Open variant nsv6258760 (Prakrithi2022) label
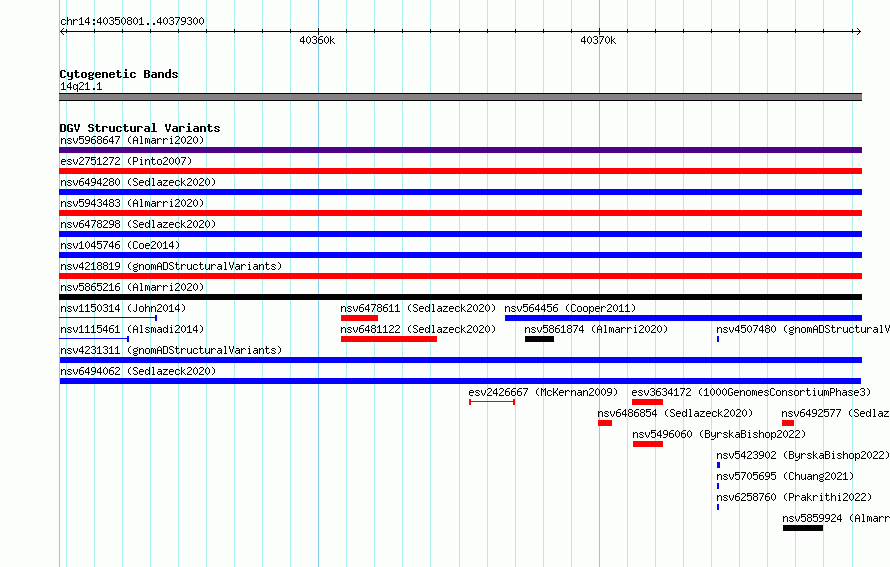The height and width of the screenshot is (567, 890). [x=794, y=497]
